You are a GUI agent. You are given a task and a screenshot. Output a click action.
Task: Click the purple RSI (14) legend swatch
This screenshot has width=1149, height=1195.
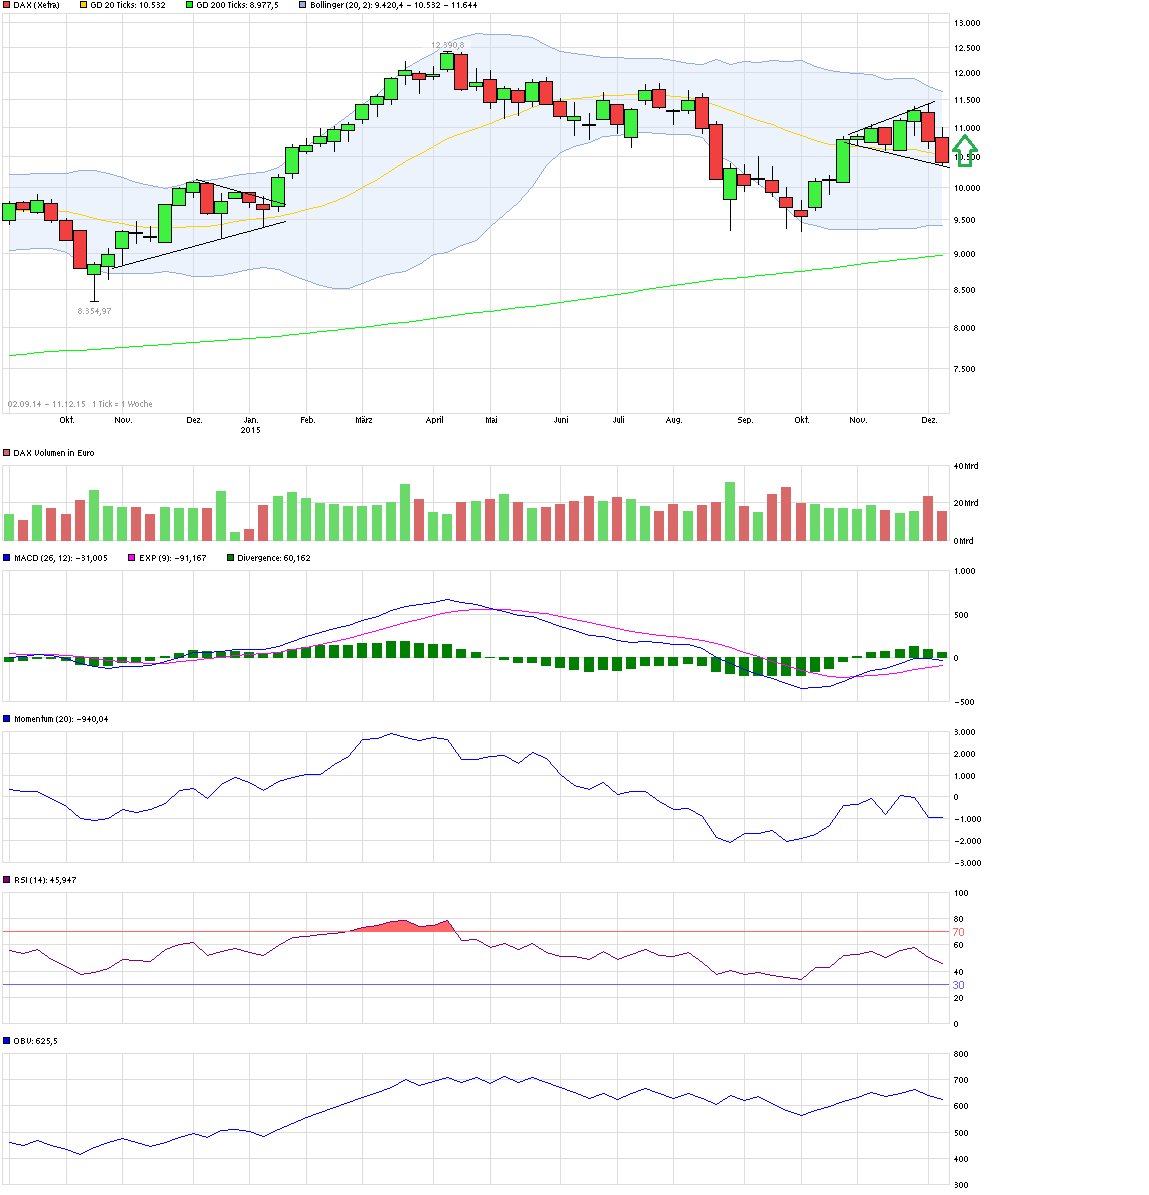[7, 879]
